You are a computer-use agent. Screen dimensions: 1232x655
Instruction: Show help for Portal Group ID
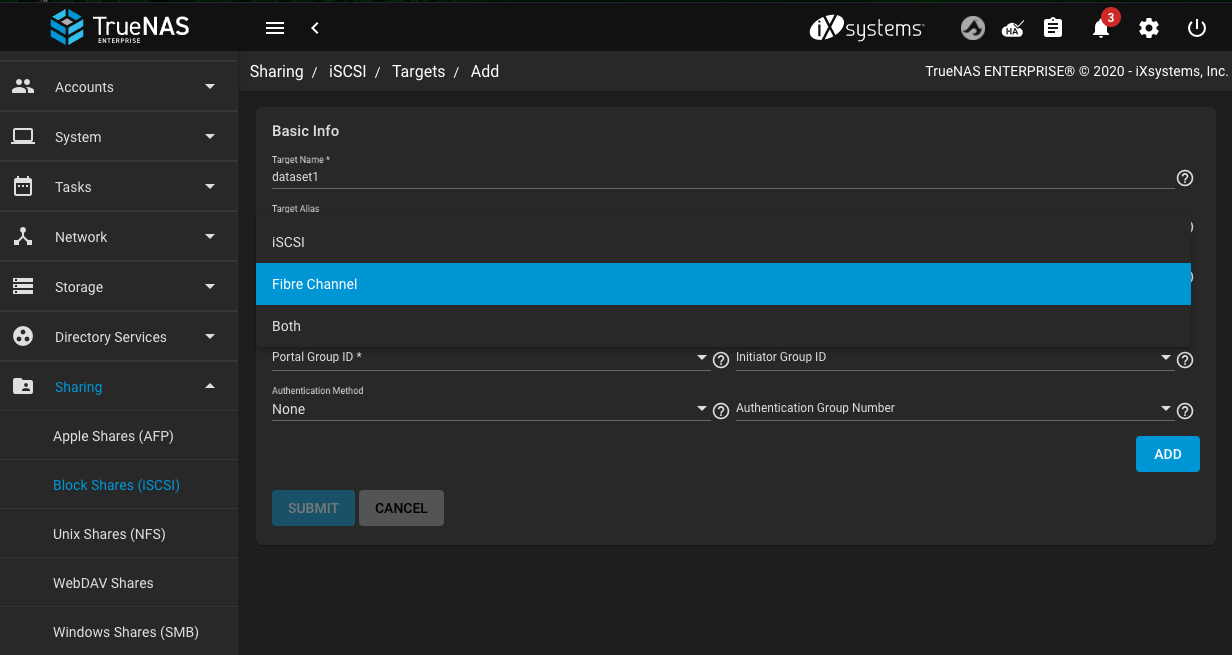(x=720, y=360)
